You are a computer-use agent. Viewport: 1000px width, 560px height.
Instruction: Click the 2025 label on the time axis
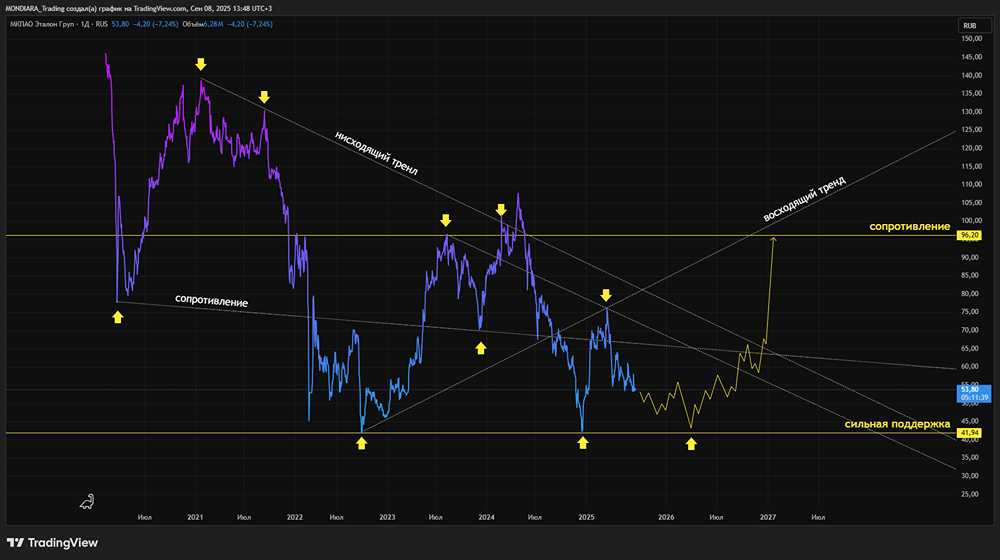click(586, 517)
